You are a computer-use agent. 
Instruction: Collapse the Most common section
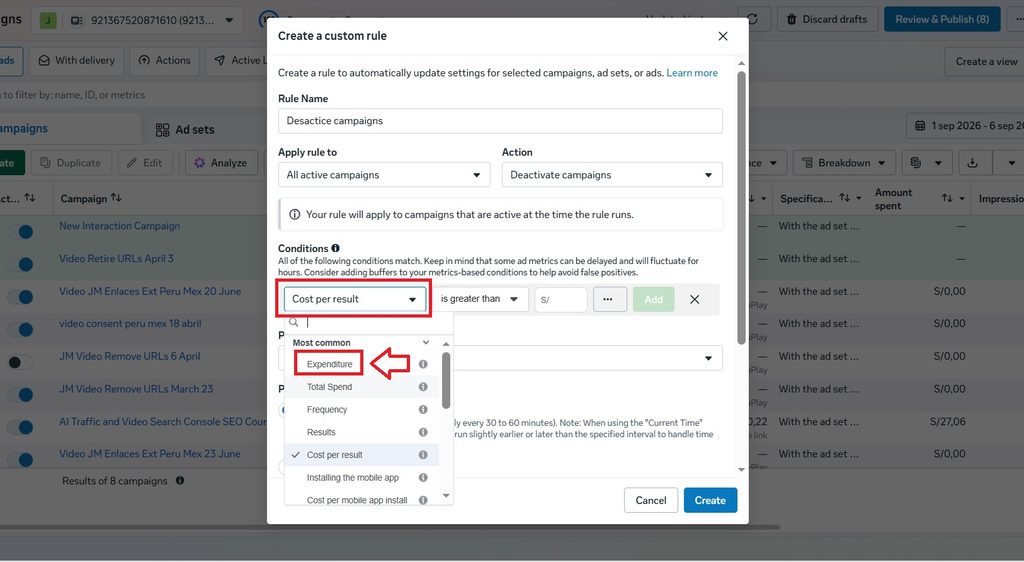[x=426, y=342]
